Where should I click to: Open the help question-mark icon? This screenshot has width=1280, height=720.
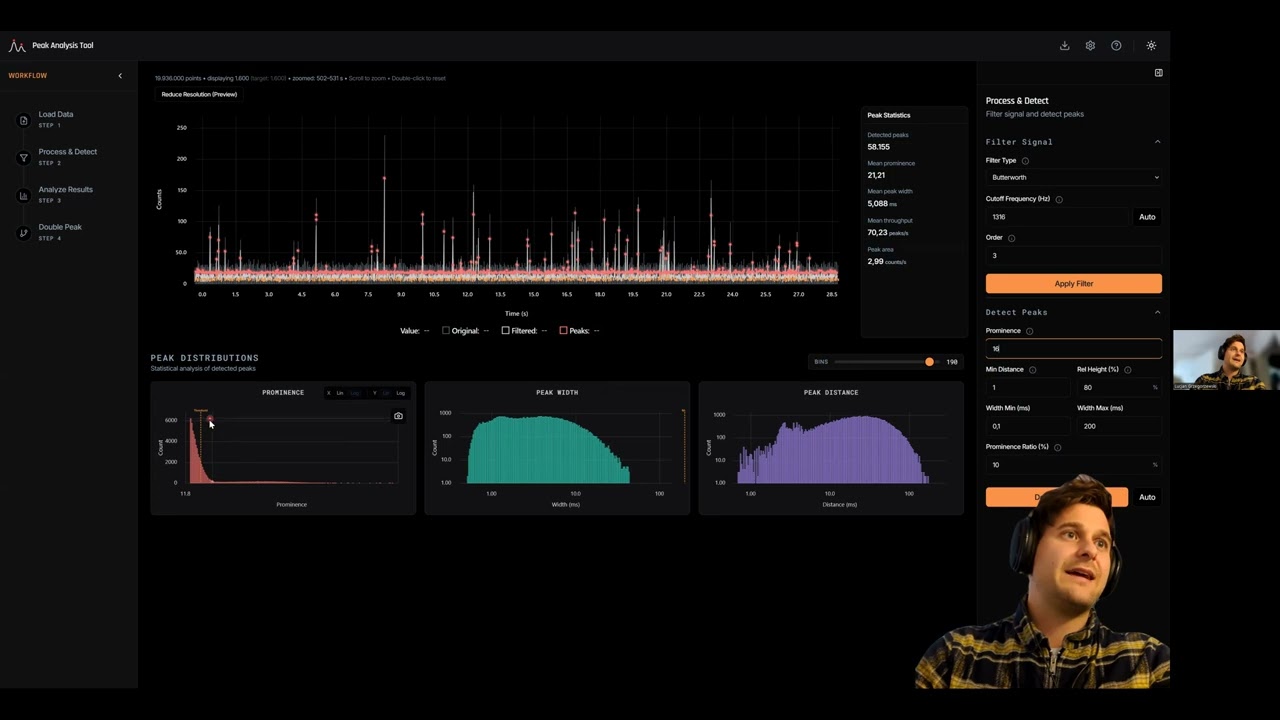click(1116, 46)
